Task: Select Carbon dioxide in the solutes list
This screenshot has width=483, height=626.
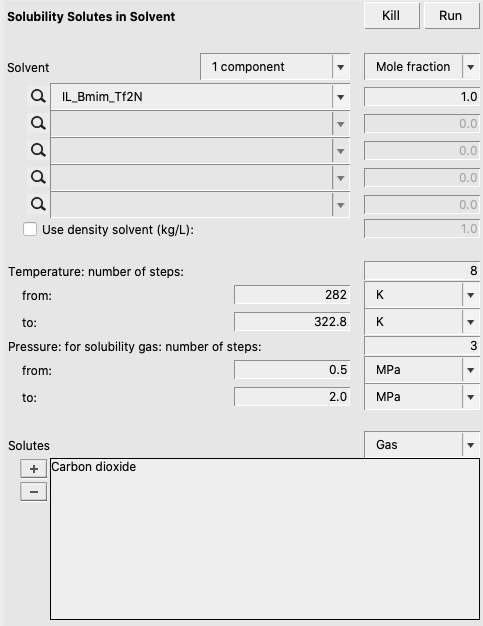Action: point(94,467)
